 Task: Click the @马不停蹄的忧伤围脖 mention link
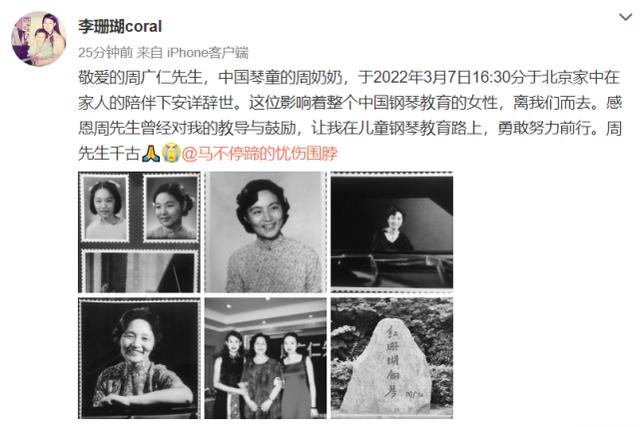click(x=259, y=153)
